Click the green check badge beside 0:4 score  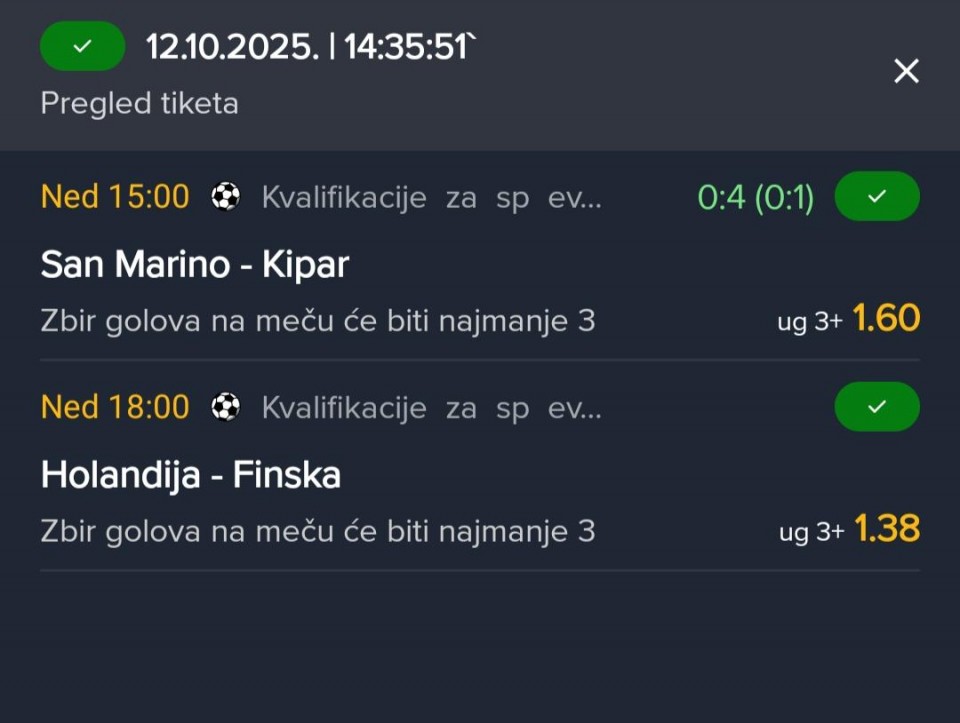(876, 197)
